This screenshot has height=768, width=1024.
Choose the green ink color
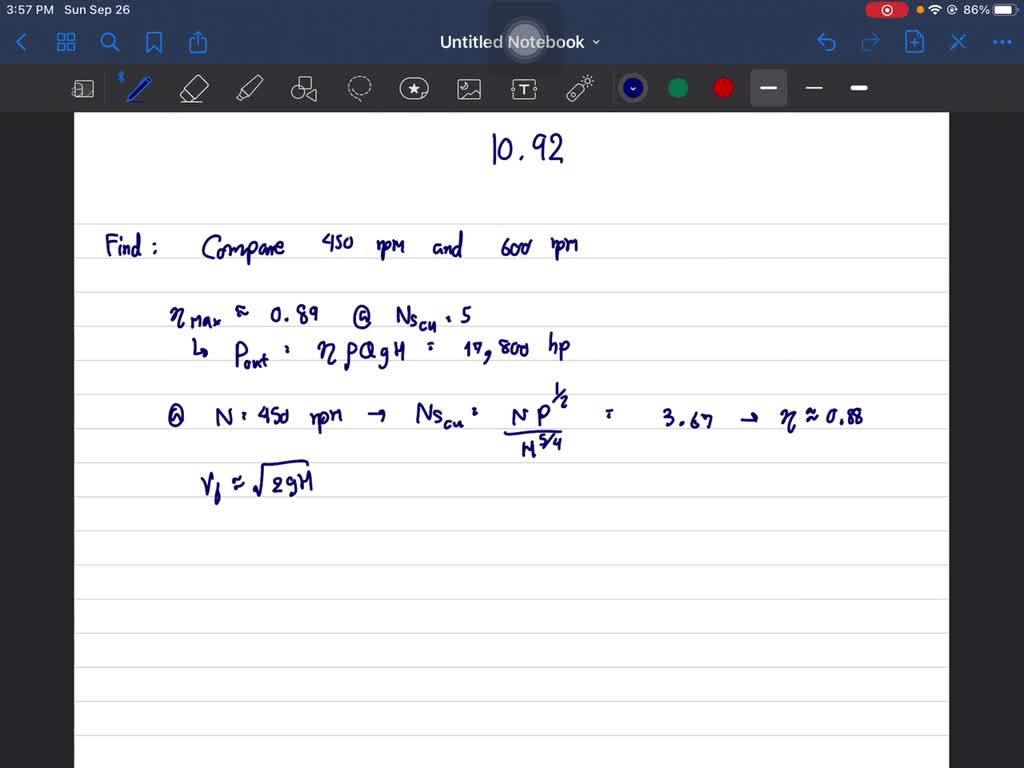(678, 88)
